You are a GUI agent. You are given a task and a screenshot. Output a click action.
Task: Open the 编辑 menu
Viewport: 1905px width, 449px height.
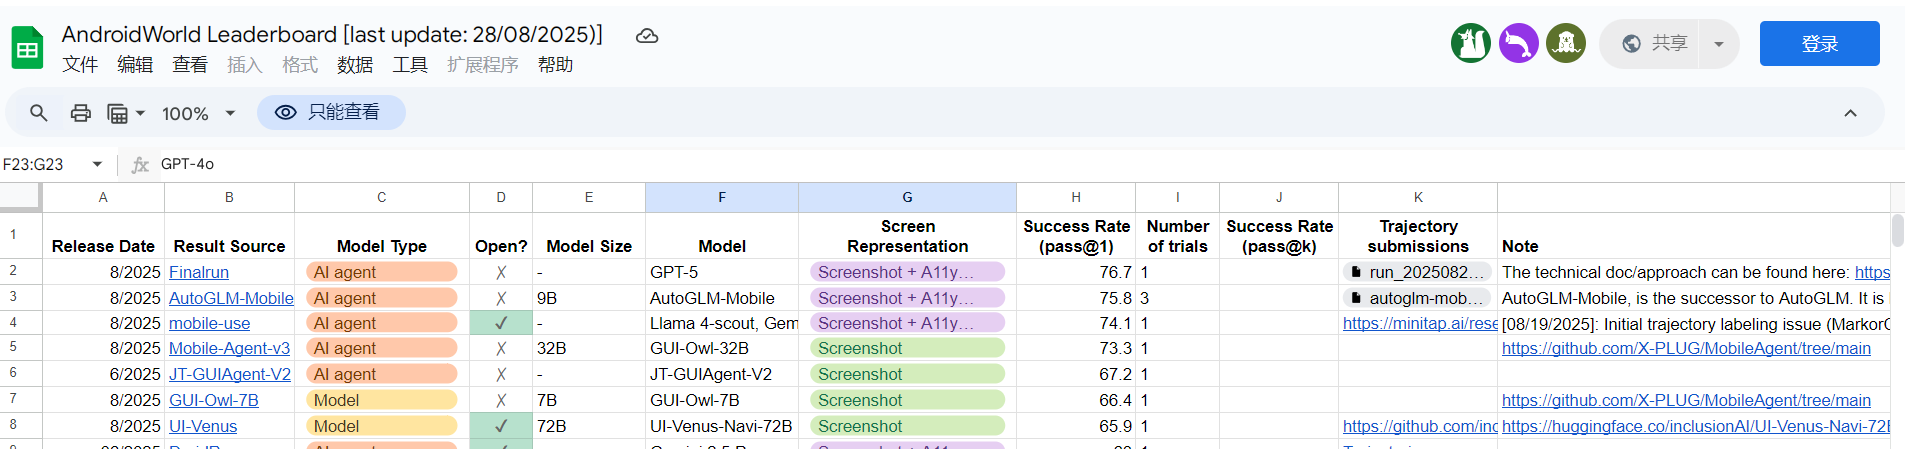pos(135,65)
